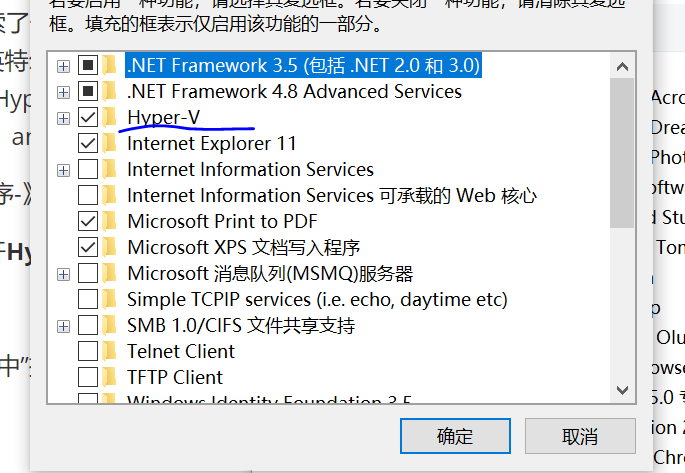The image size is (685, 473).
Task: Expand the Internet Information Services node
Action: point(64,170)
